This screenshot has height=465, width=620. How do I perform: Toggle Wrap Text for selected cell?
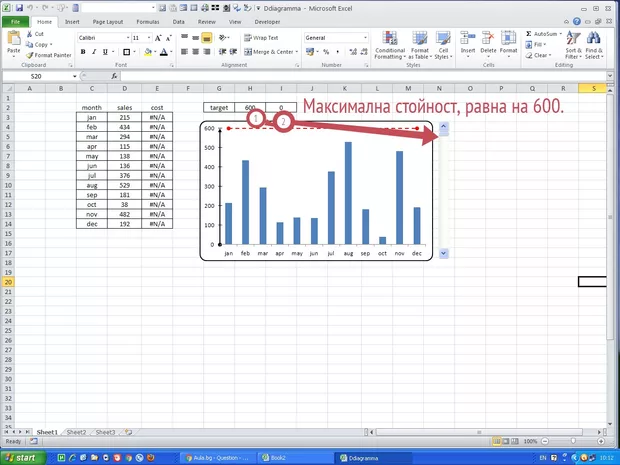click(x=261, y=38)
